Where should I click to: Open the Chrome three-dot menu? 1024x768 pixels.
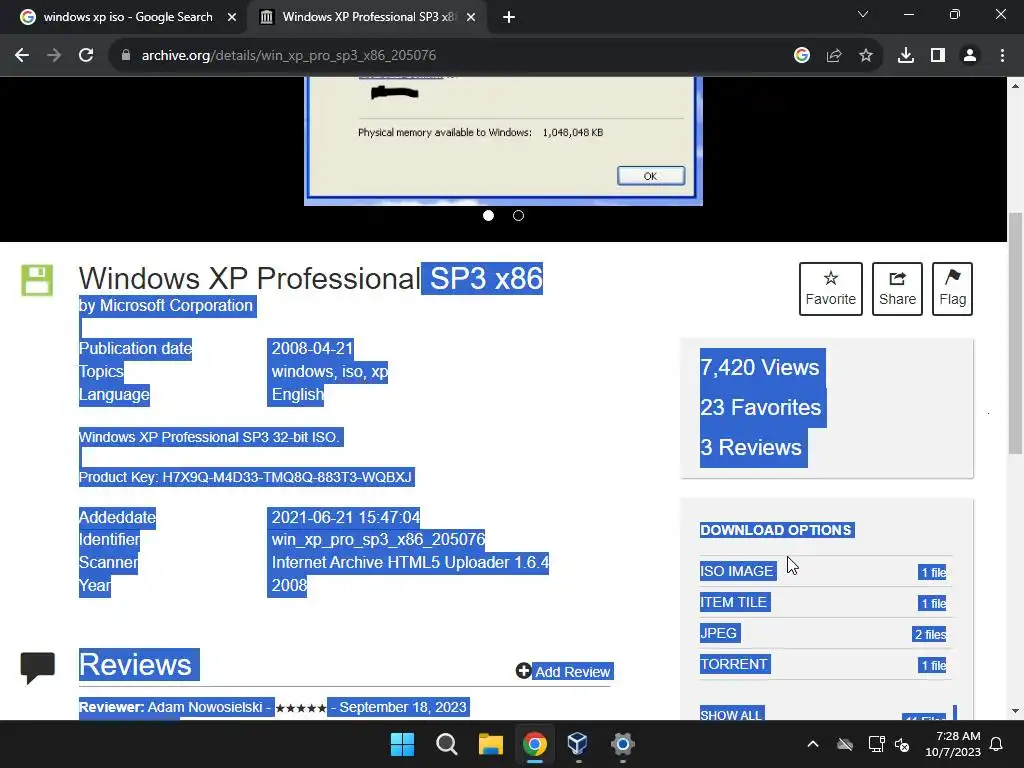(1002, 56)
